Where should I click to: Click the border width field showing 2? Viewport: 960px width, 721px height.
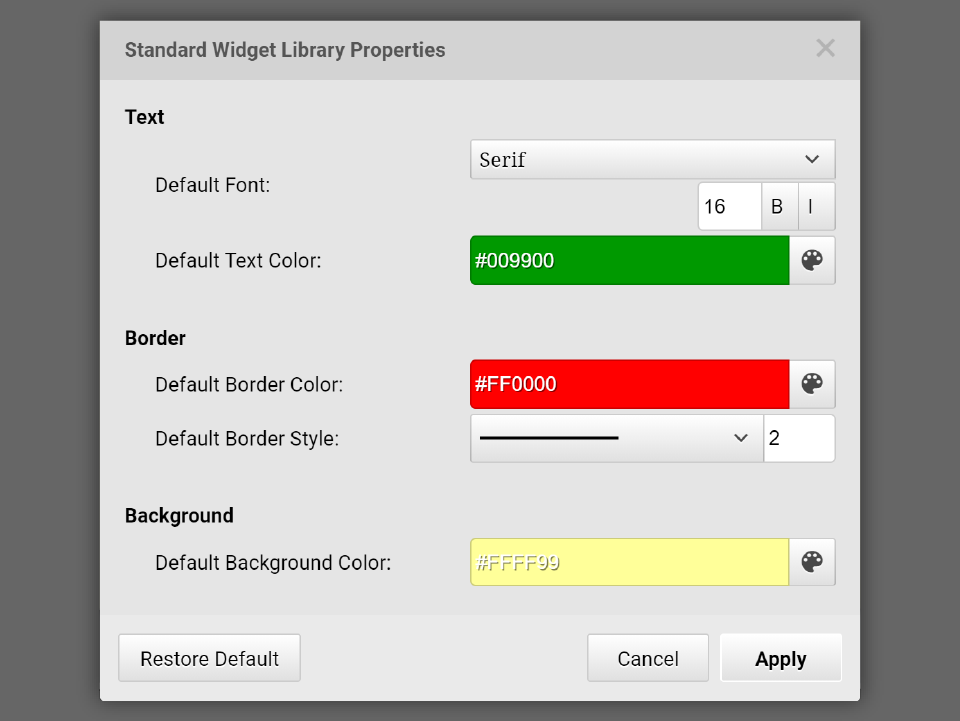(x=798, y=438)
